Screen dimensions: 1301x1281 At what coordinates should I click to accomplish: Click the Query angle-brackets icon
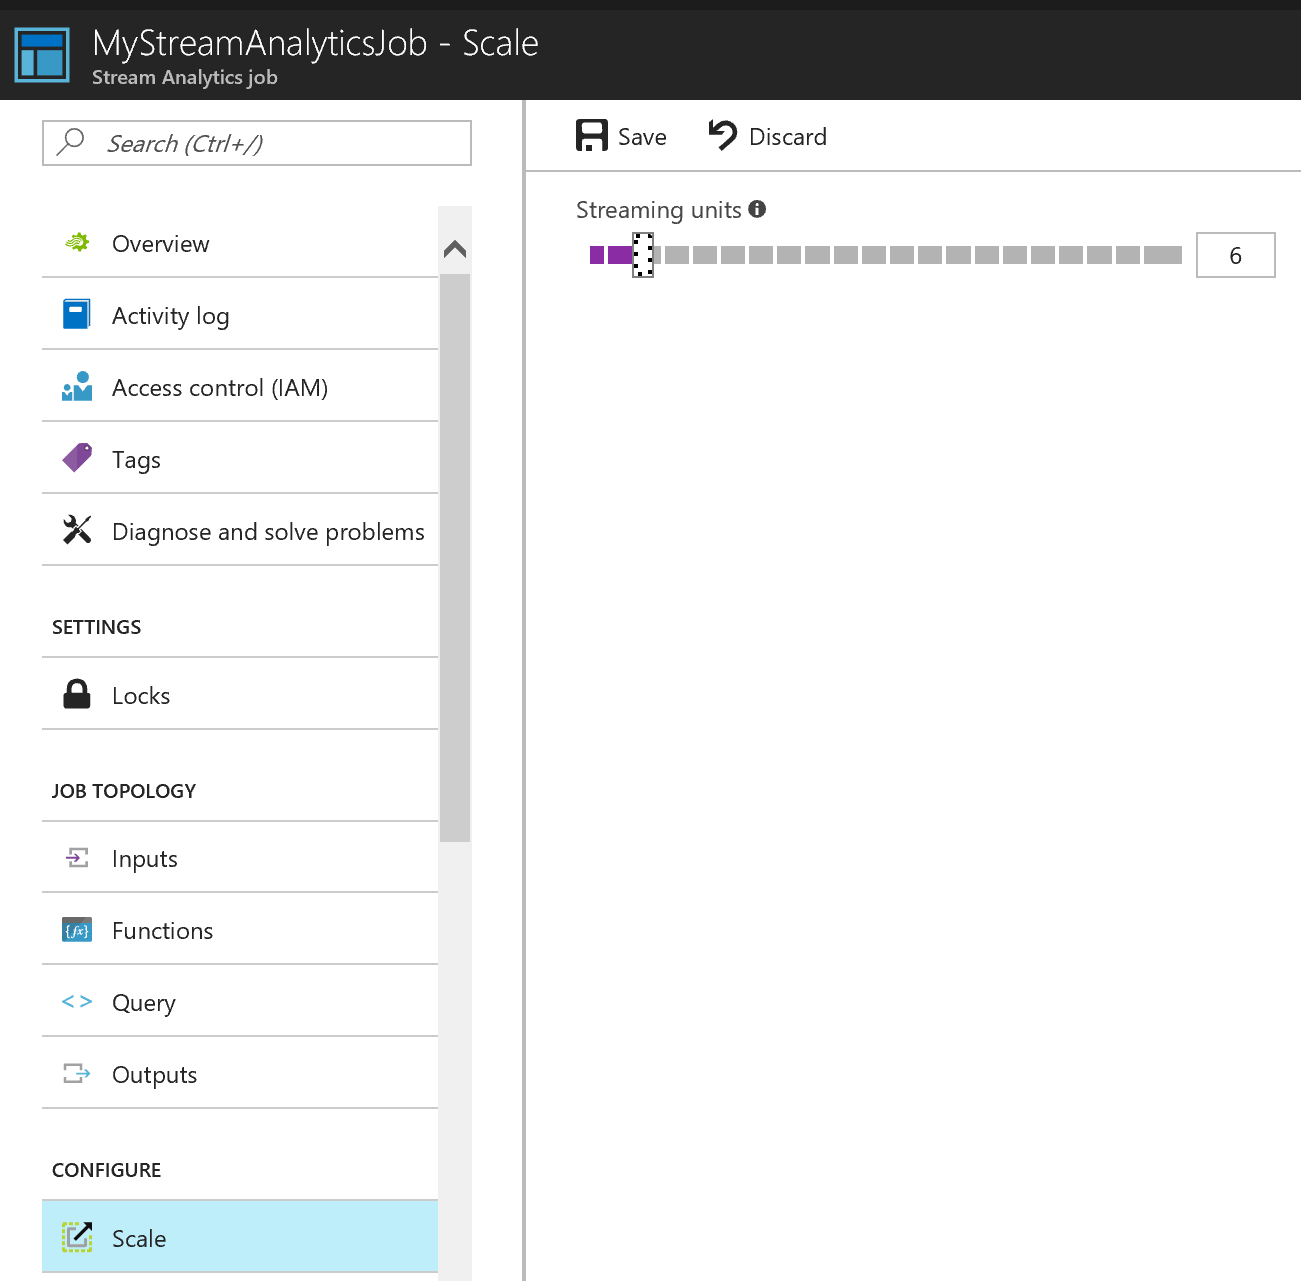(x=77, y=1001)
